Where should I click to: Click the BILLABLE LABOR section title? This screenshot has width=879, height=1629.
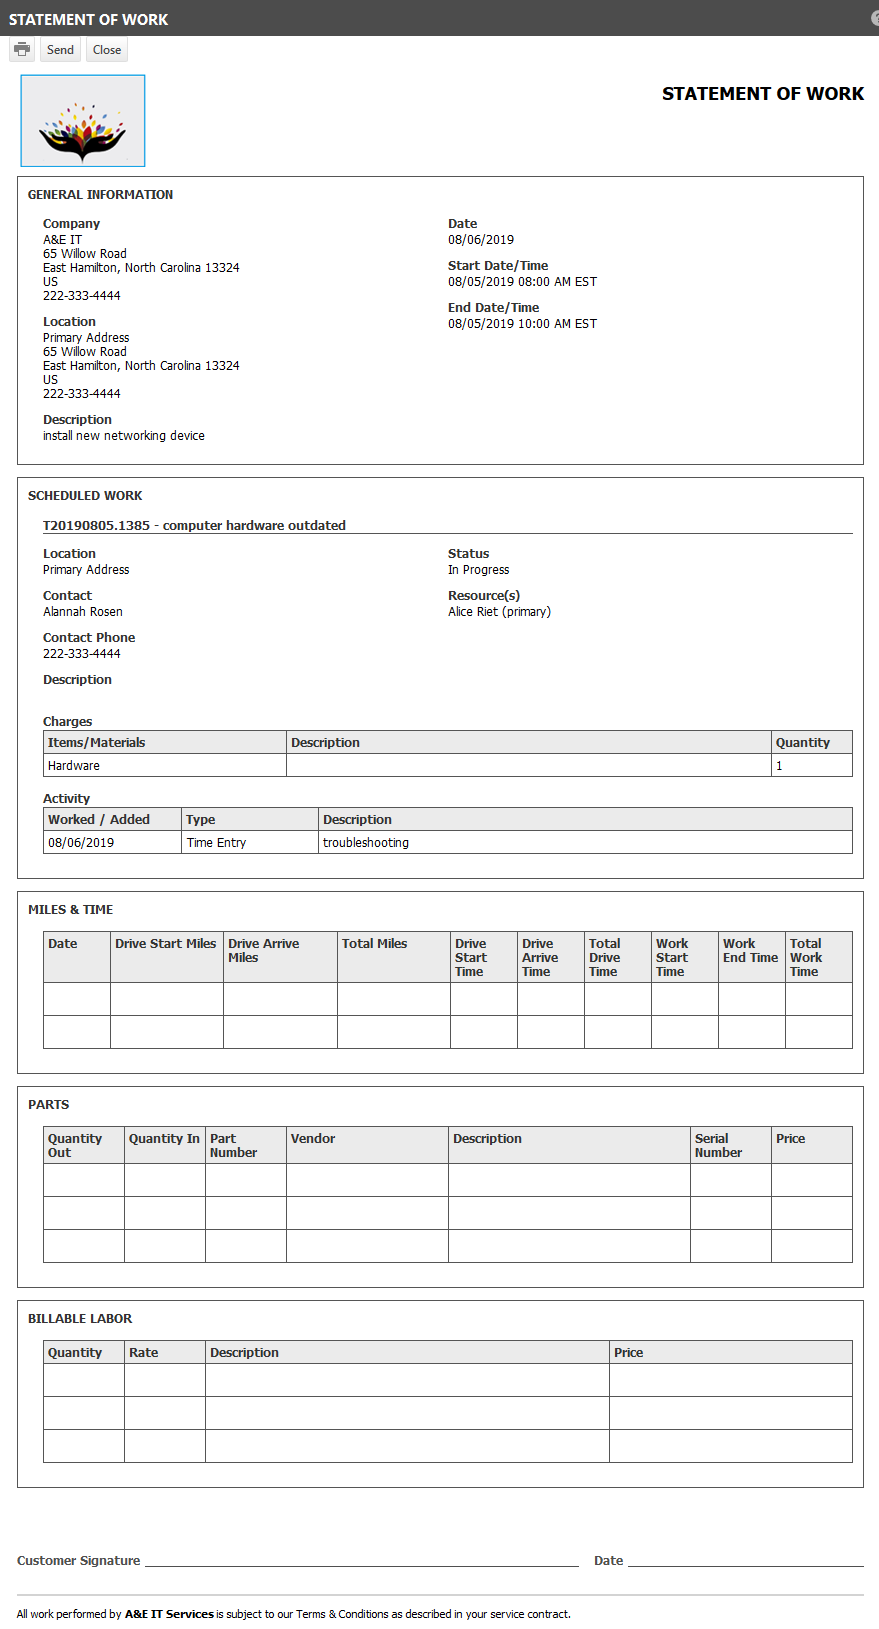[80, 1319]
